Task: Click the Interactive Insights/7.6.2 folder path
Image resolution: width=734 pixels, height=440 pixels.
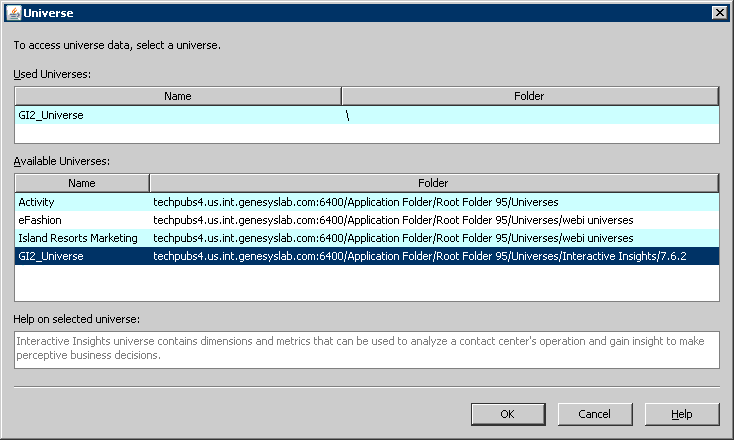Action: pos(419,256)
